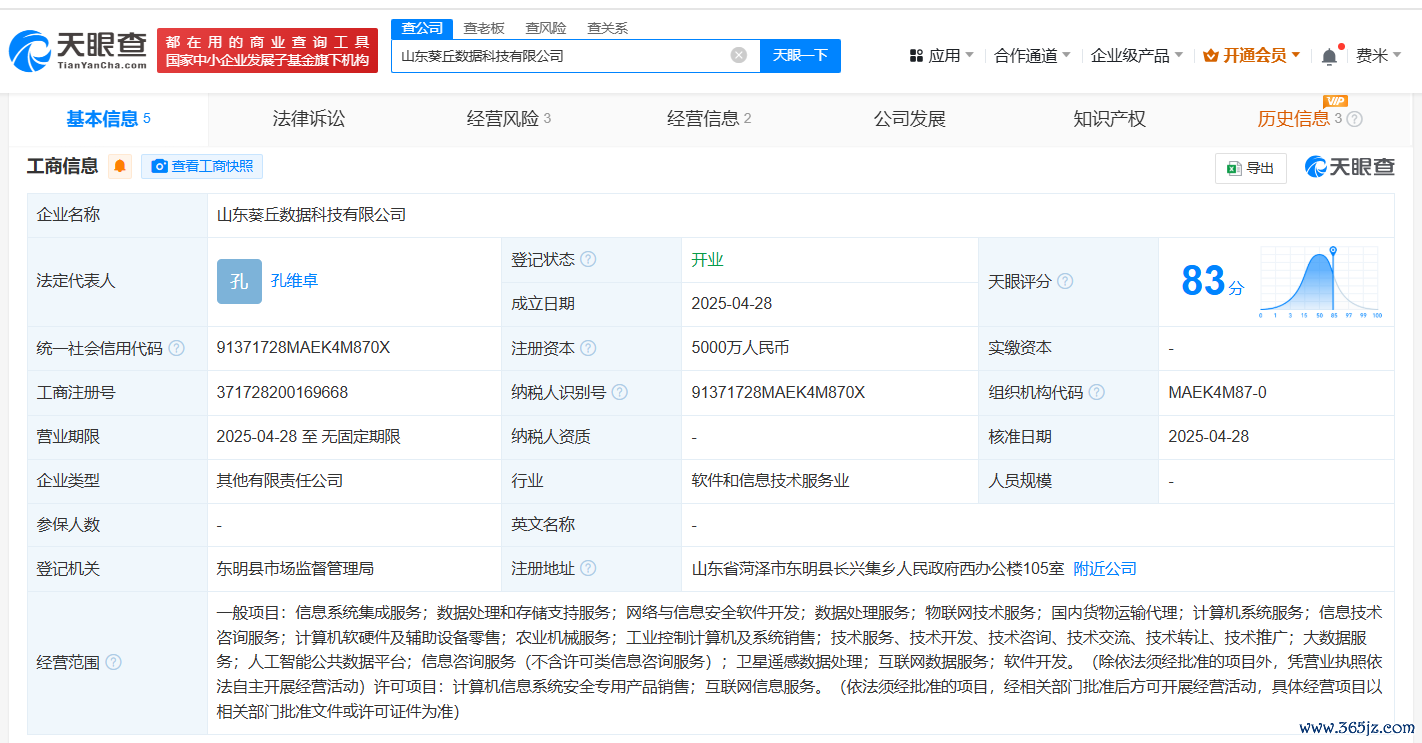
Task: Click the TianYanCha logo in the header
Action: tap(77, 50)
